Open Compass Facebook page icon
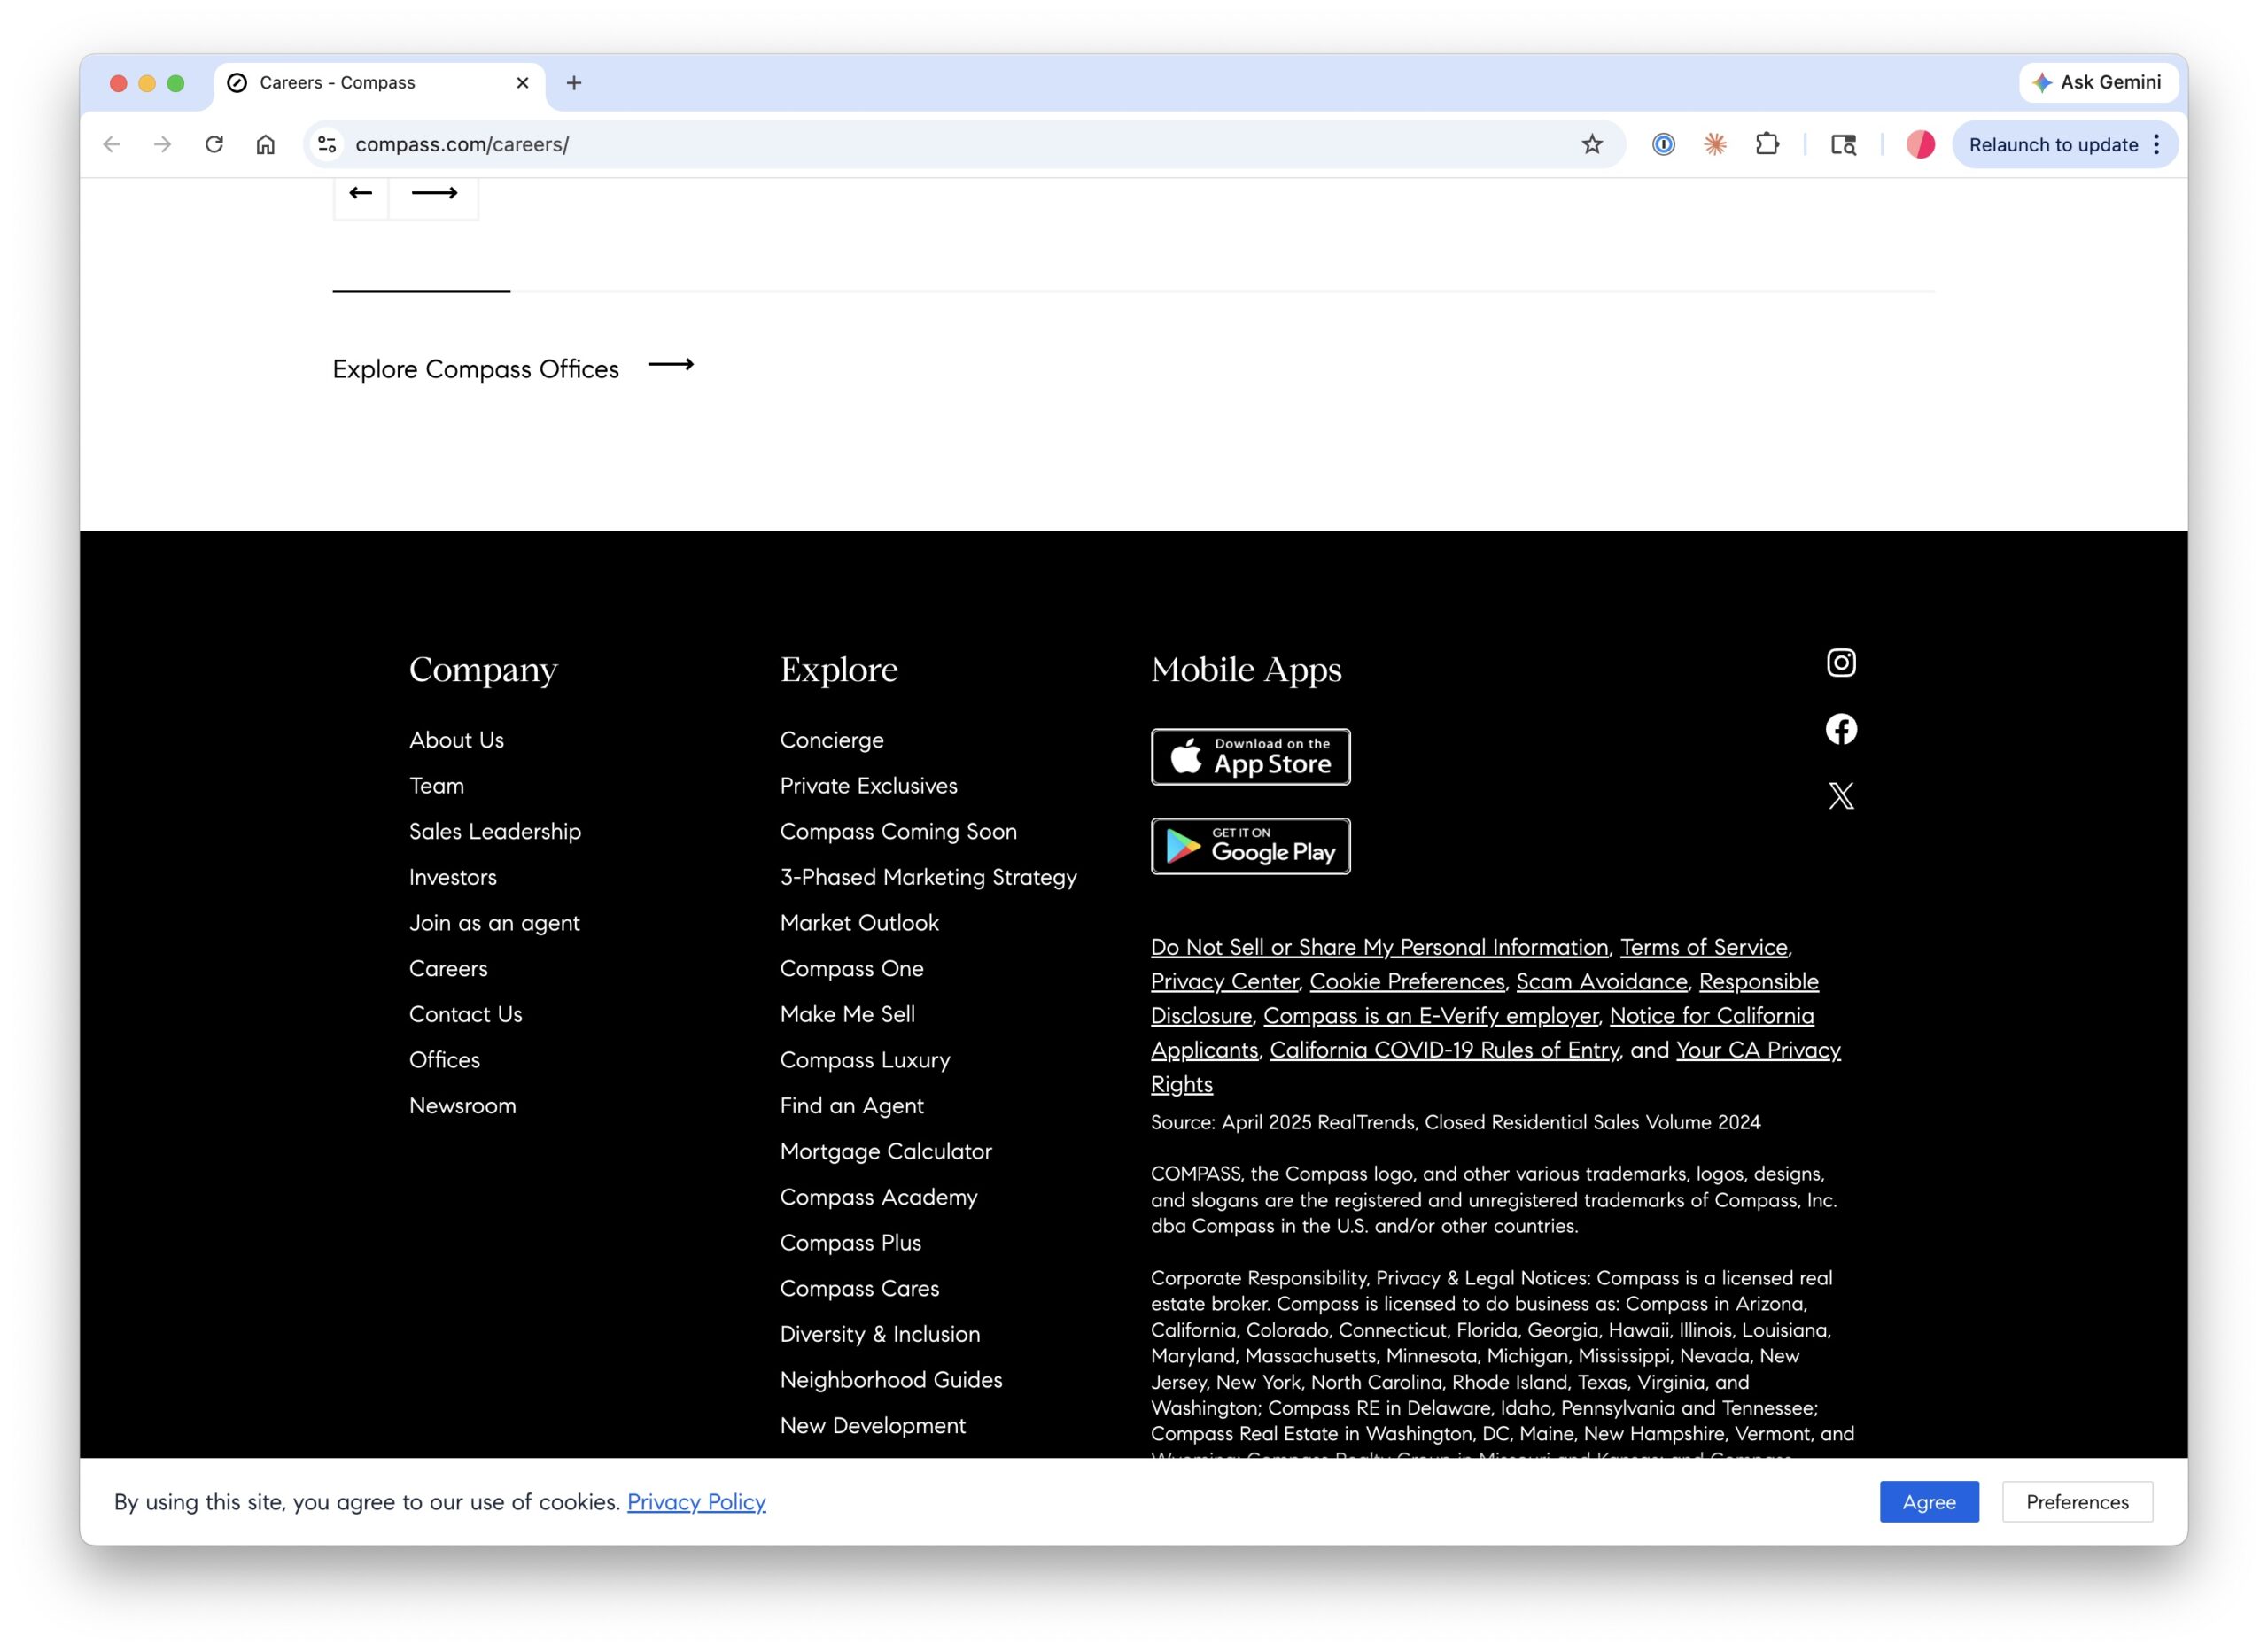 [x=1840, y=729]
